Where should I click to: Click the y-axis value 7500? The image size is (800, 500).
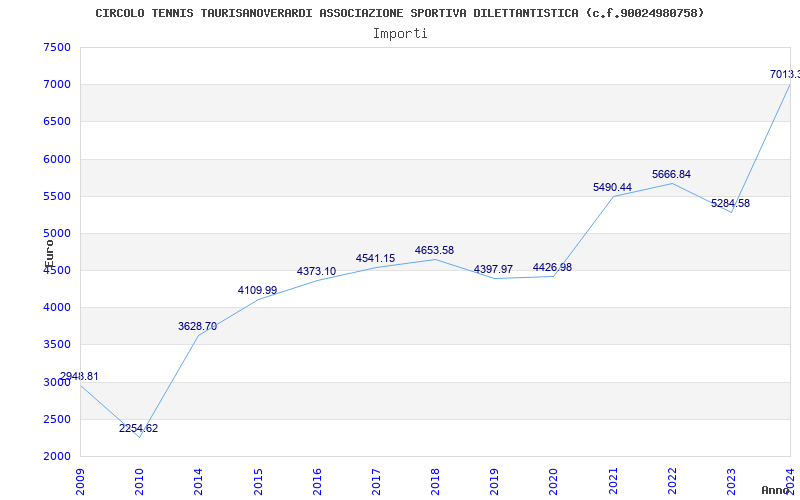57,47
